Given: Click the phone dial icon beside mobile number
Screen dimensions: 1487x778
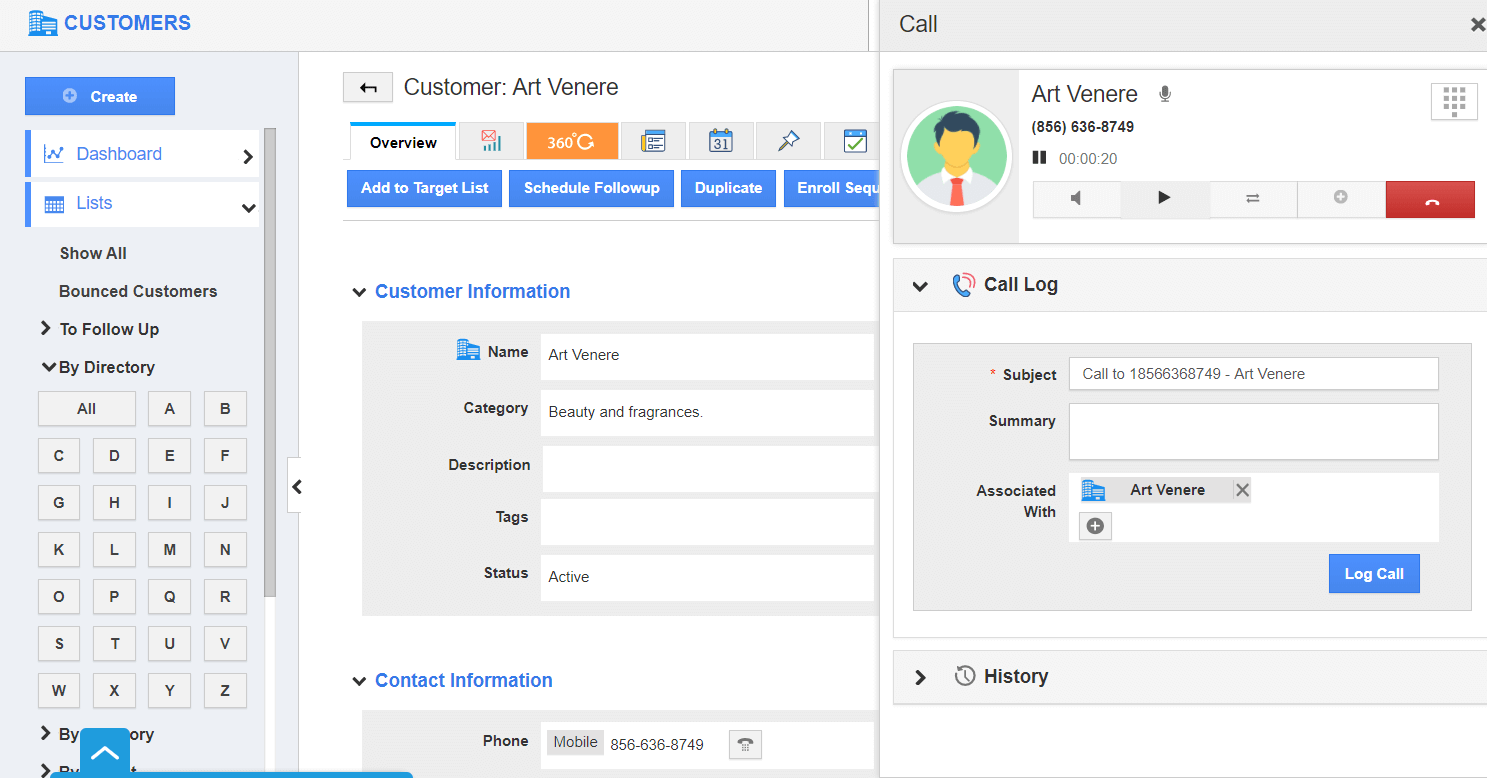Looking at the screenshot, I should pos(745,744).
